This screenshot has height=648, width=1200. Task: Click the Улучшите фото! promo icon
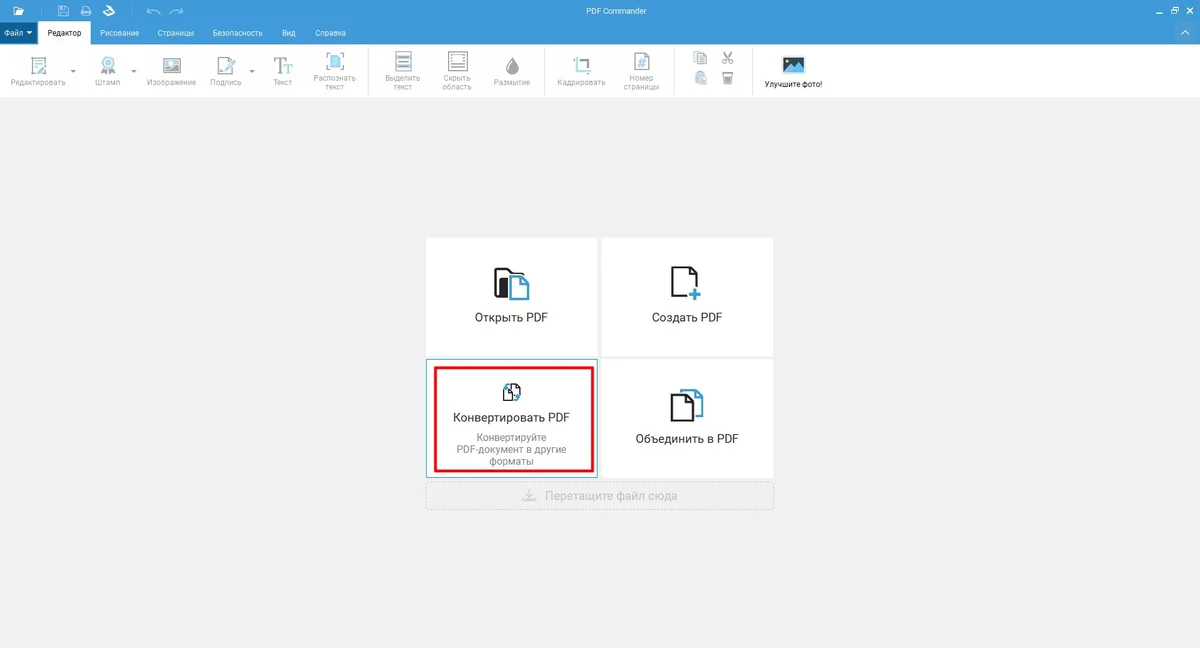[793, 71]
